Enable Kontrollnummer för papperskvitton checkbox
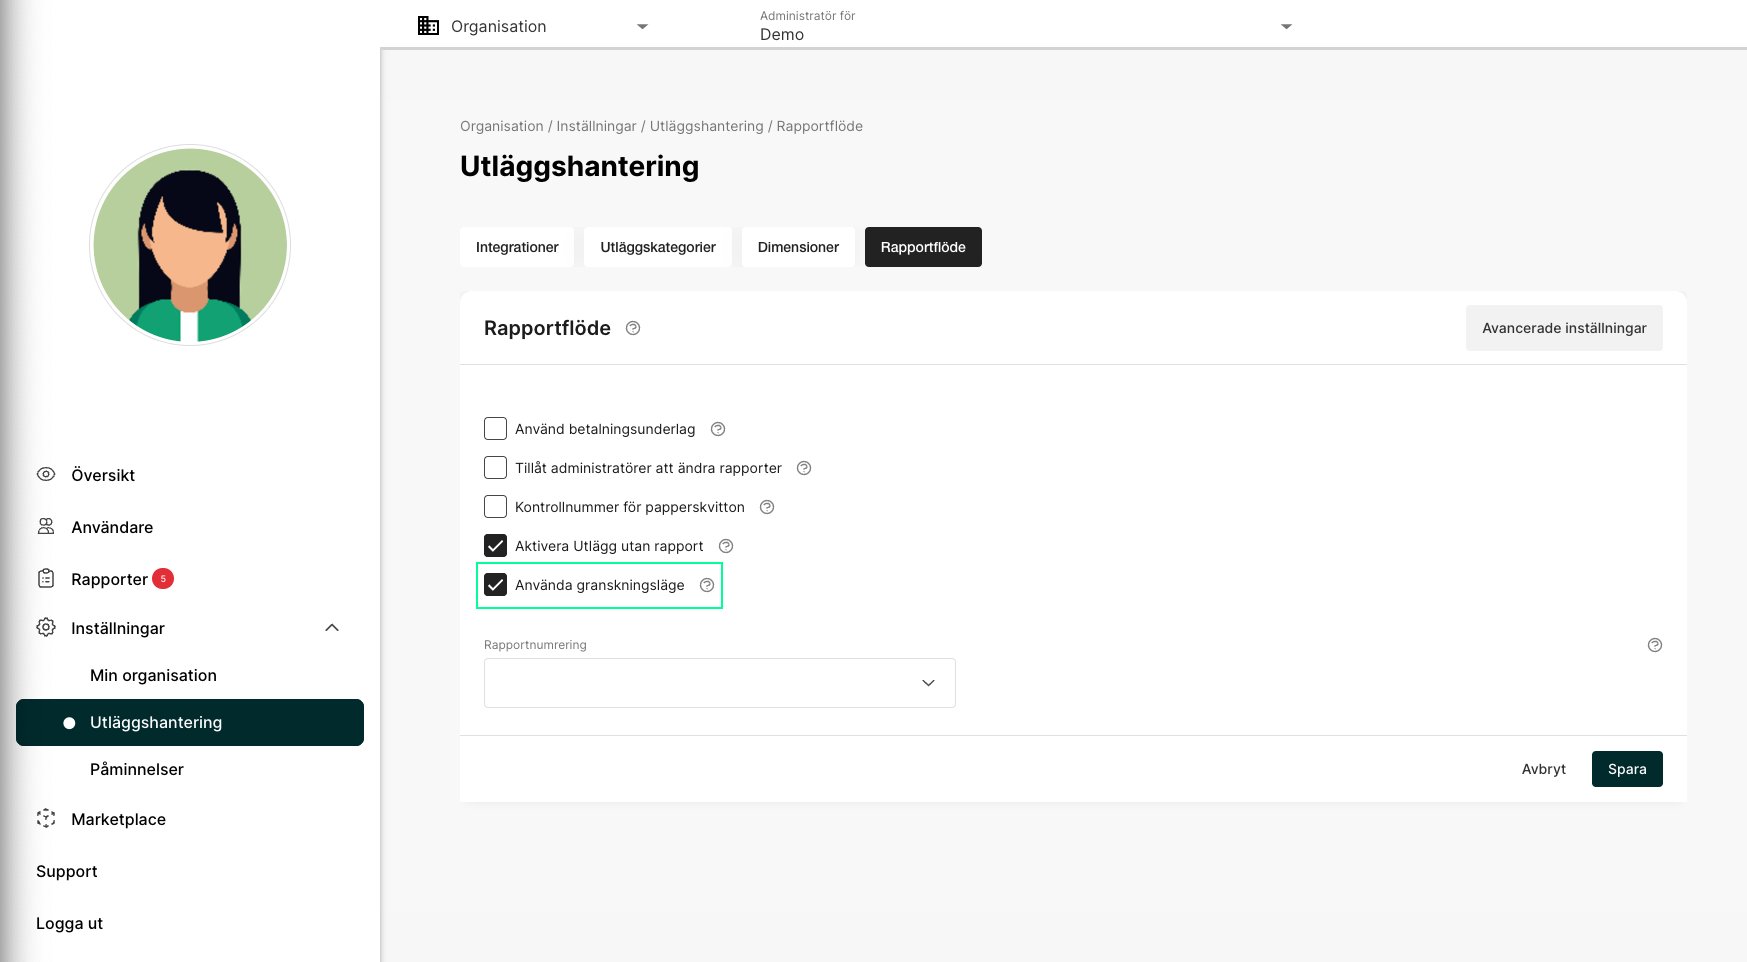Viewport: 1747px width, 962px height. click(495, 507)
